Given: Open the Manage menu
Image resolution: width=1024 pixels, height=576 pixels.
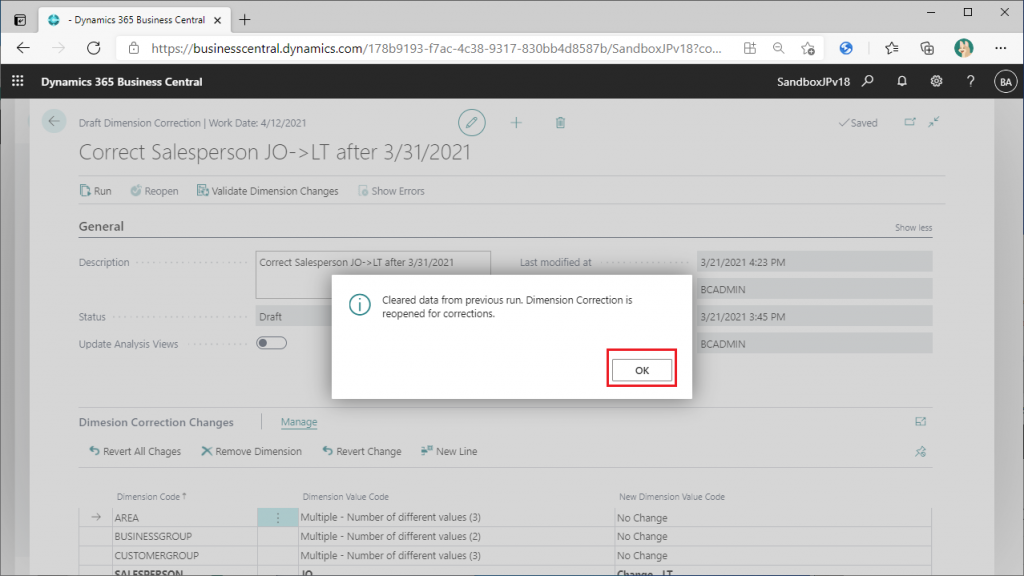Looking at the screenshot, I should pyautogui.click(x=298, y=422).
